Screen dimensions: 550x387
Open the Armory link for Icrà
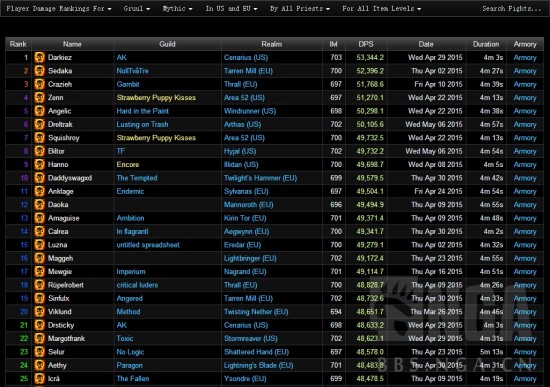[x=525, y=379]
